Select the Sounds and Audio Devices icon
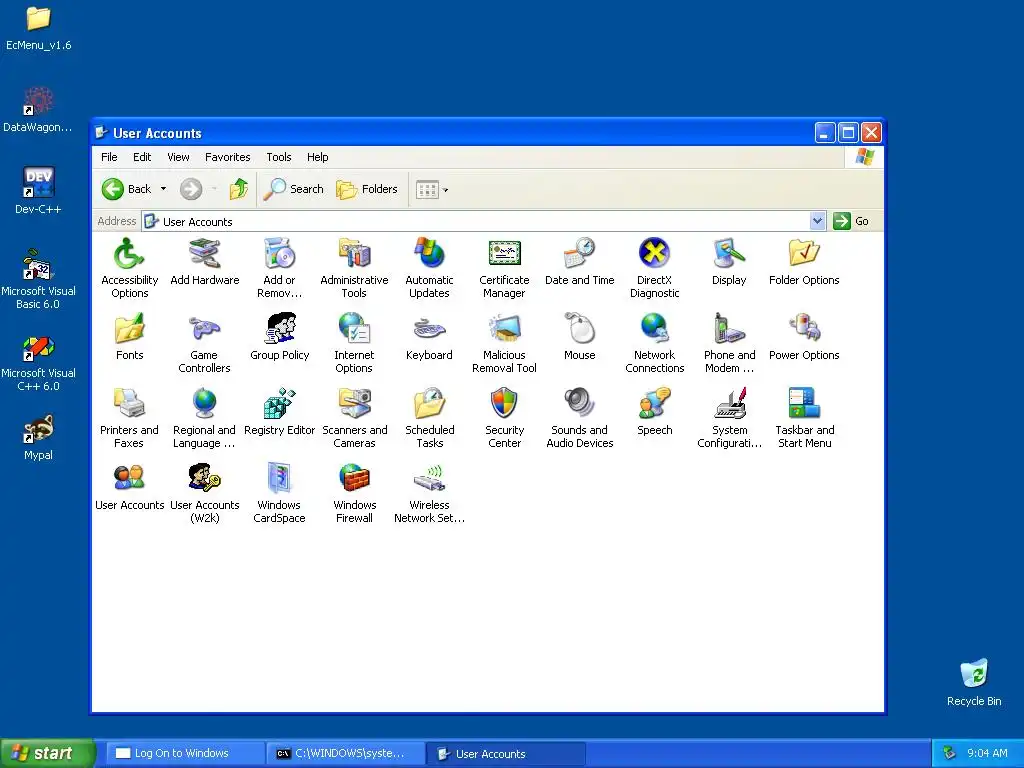The image size is (1024, 768). click(579, 404)
